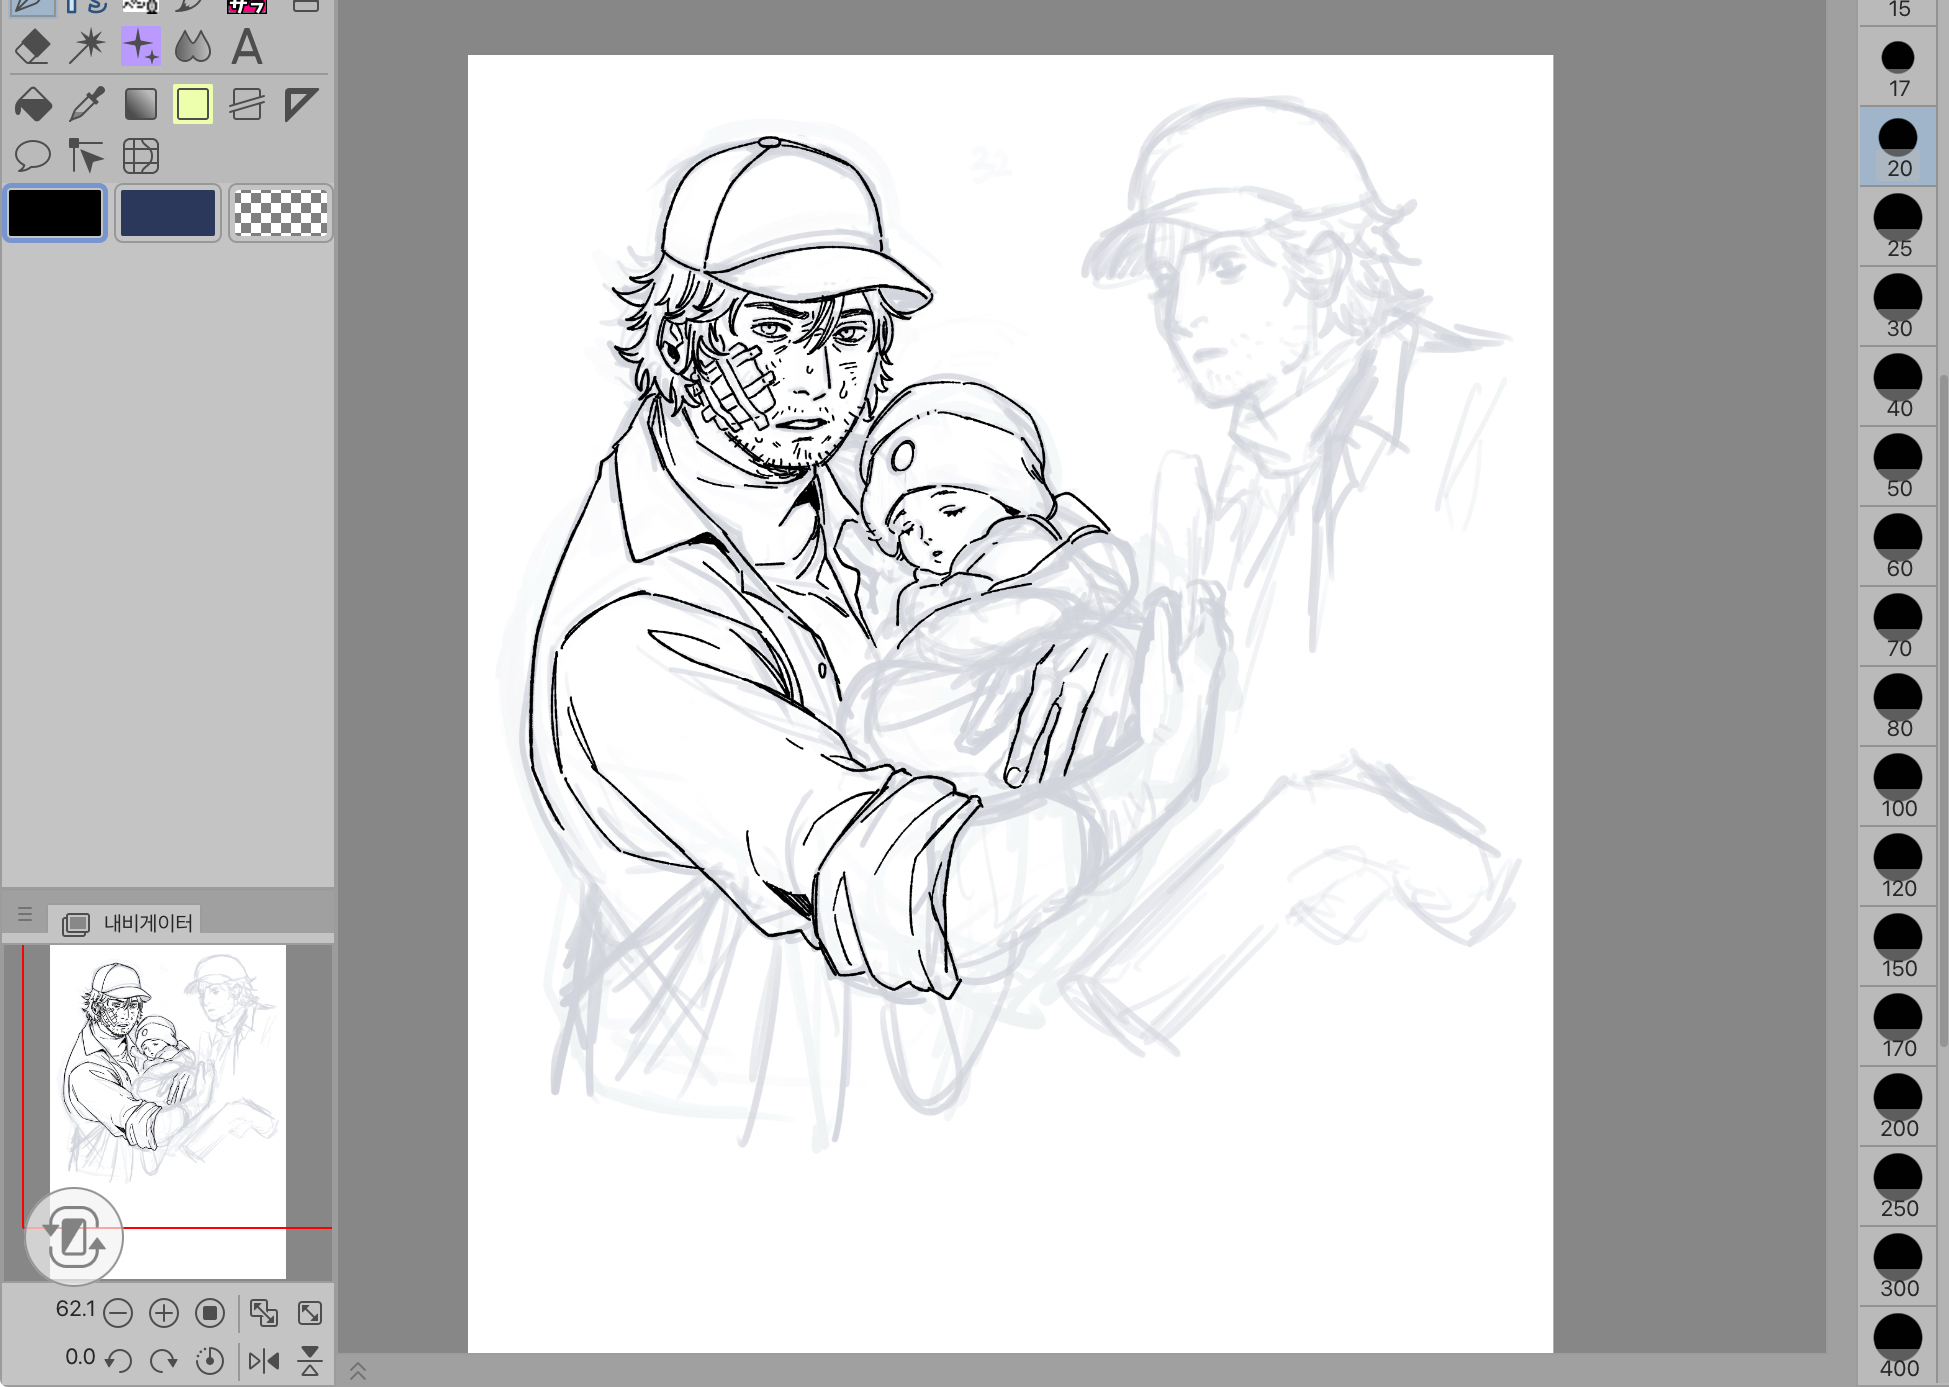Select the Gradient tool
The height and width of the screenshot is (1387, 1949).
140,104
